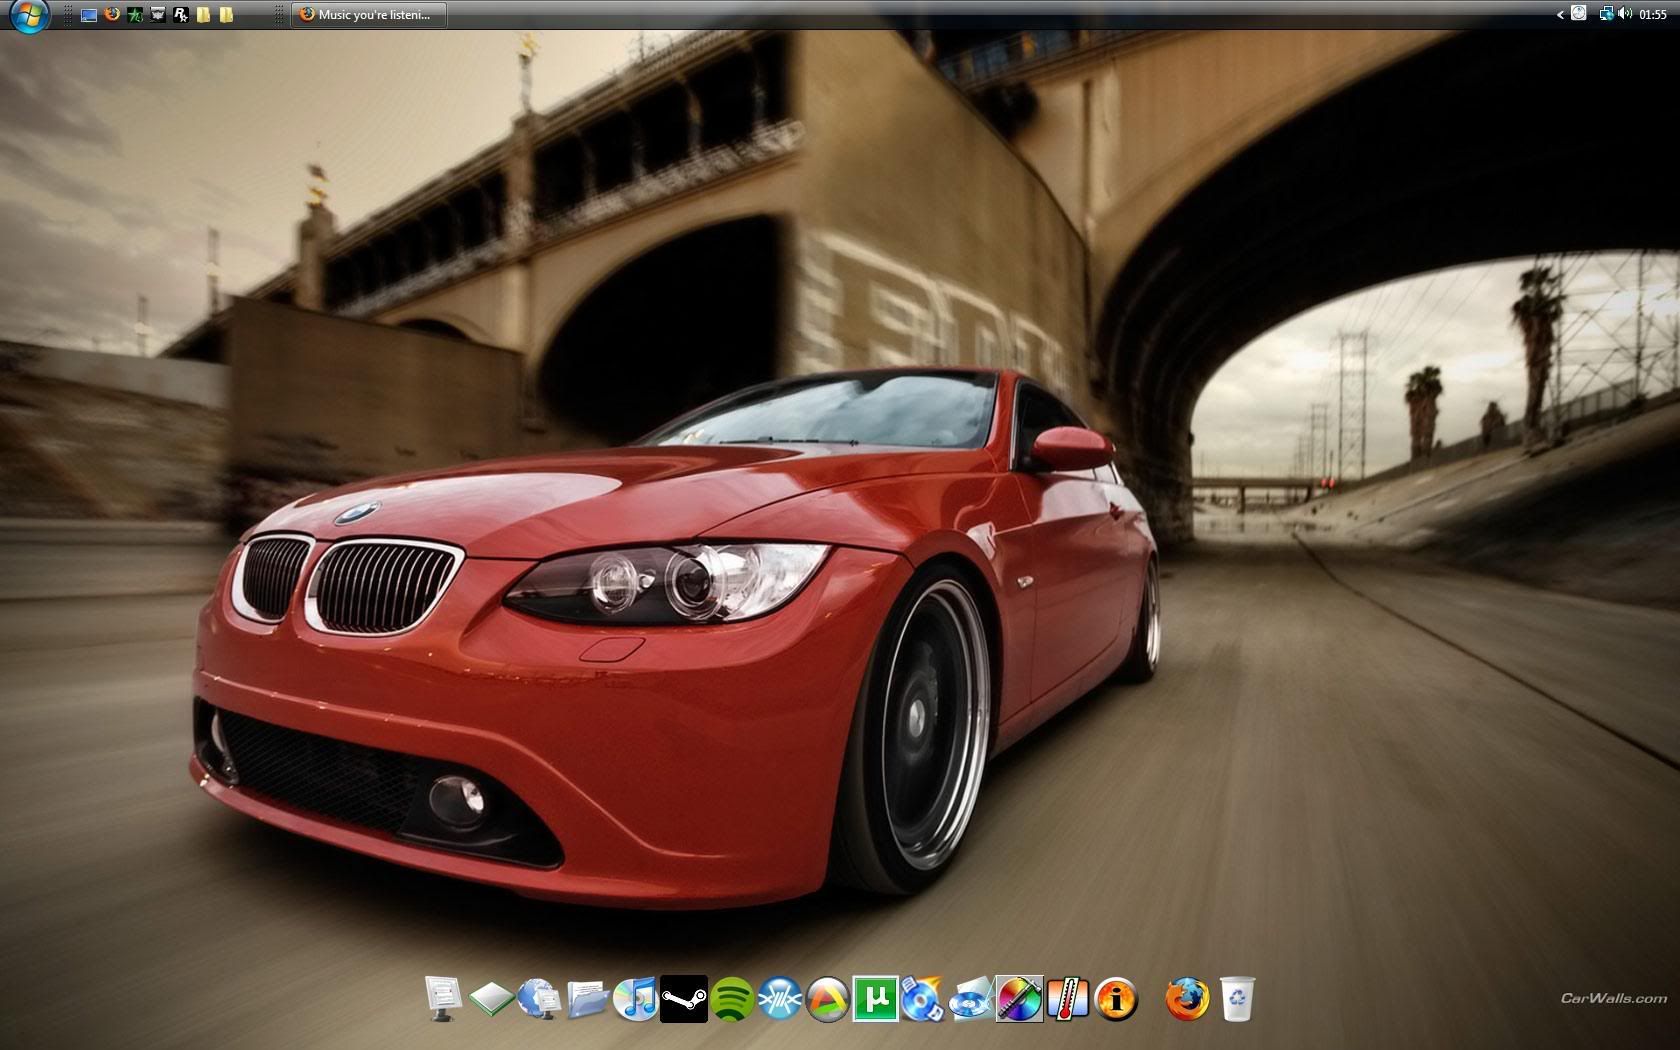Launch the blue FrostWire dock icon
The height and width of the screenshot is (1050, 1680).
click(x=780, y=999)
